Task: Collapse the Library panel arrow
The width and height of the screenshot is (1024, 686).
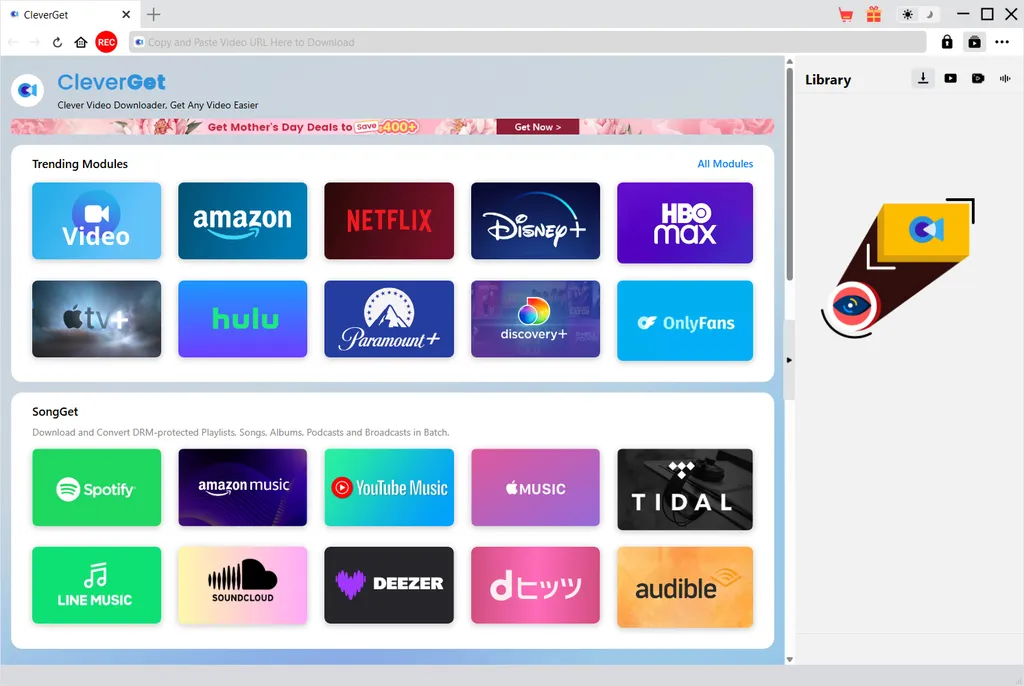Action: [789, 360]
